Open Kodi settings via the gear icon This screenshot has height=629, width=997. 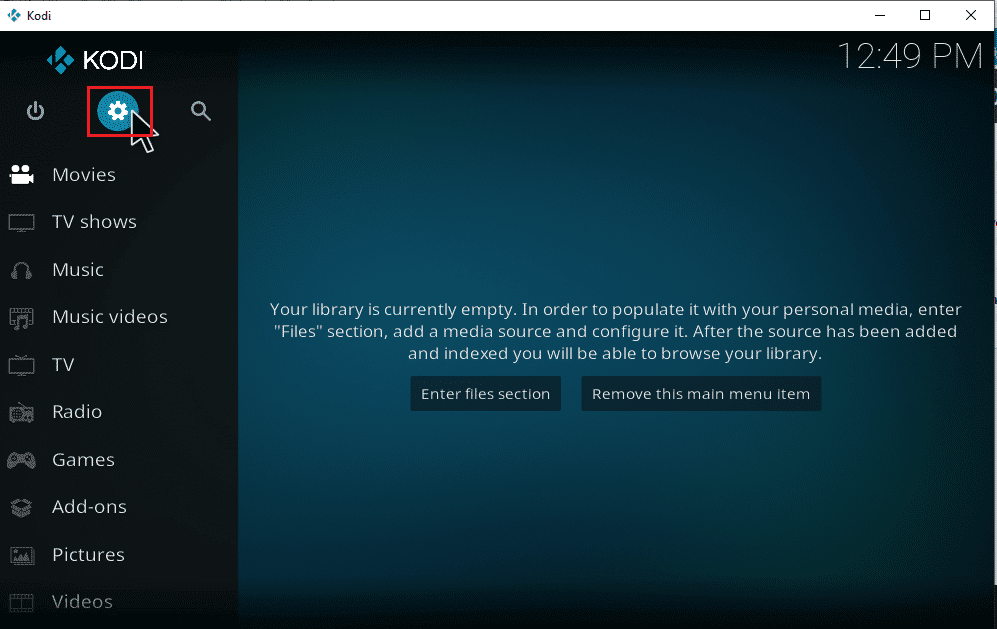pyautogui.click(x=119, y=111)
